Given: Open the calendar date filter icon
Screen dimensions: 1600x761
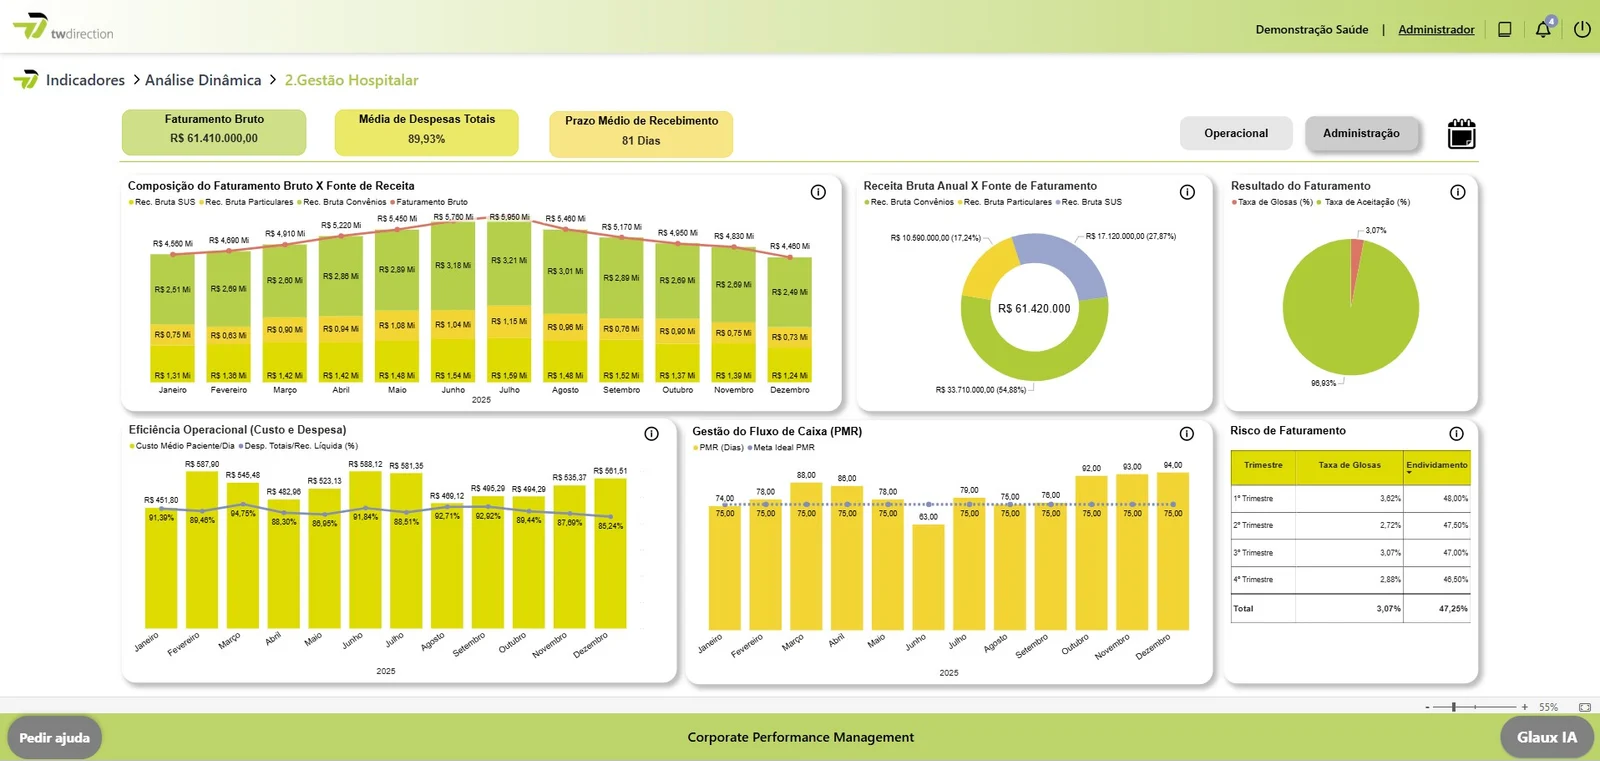Looking at the screenshot, I should tap(1461, 134).
